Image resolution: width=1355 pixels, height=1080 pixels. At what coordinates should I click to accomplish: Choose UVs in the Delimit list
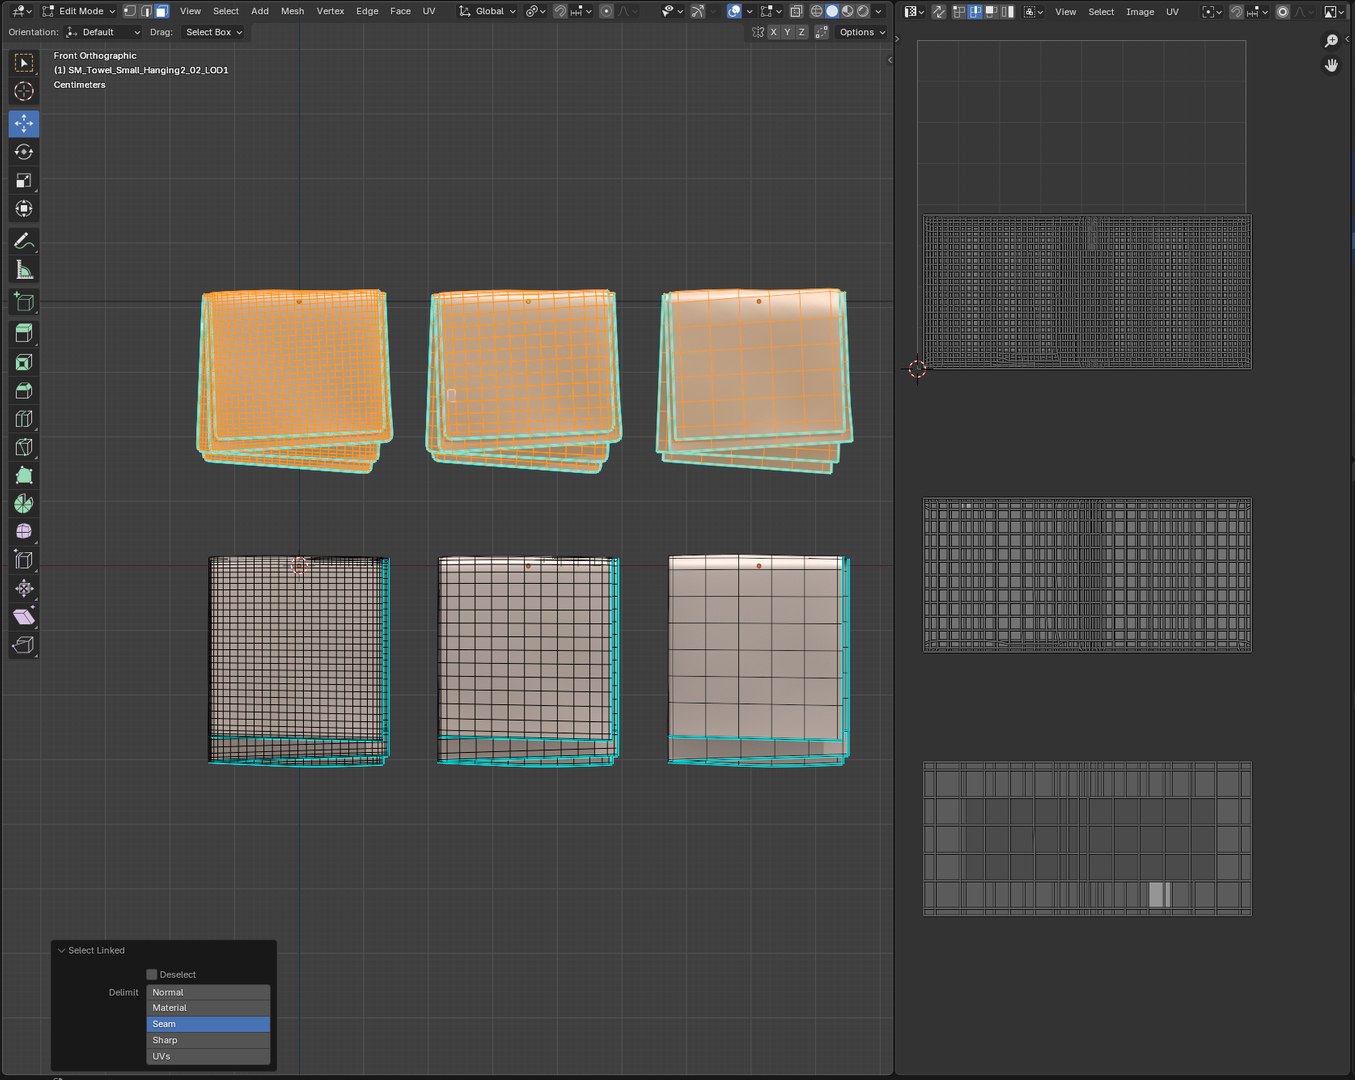point(208,1056)
